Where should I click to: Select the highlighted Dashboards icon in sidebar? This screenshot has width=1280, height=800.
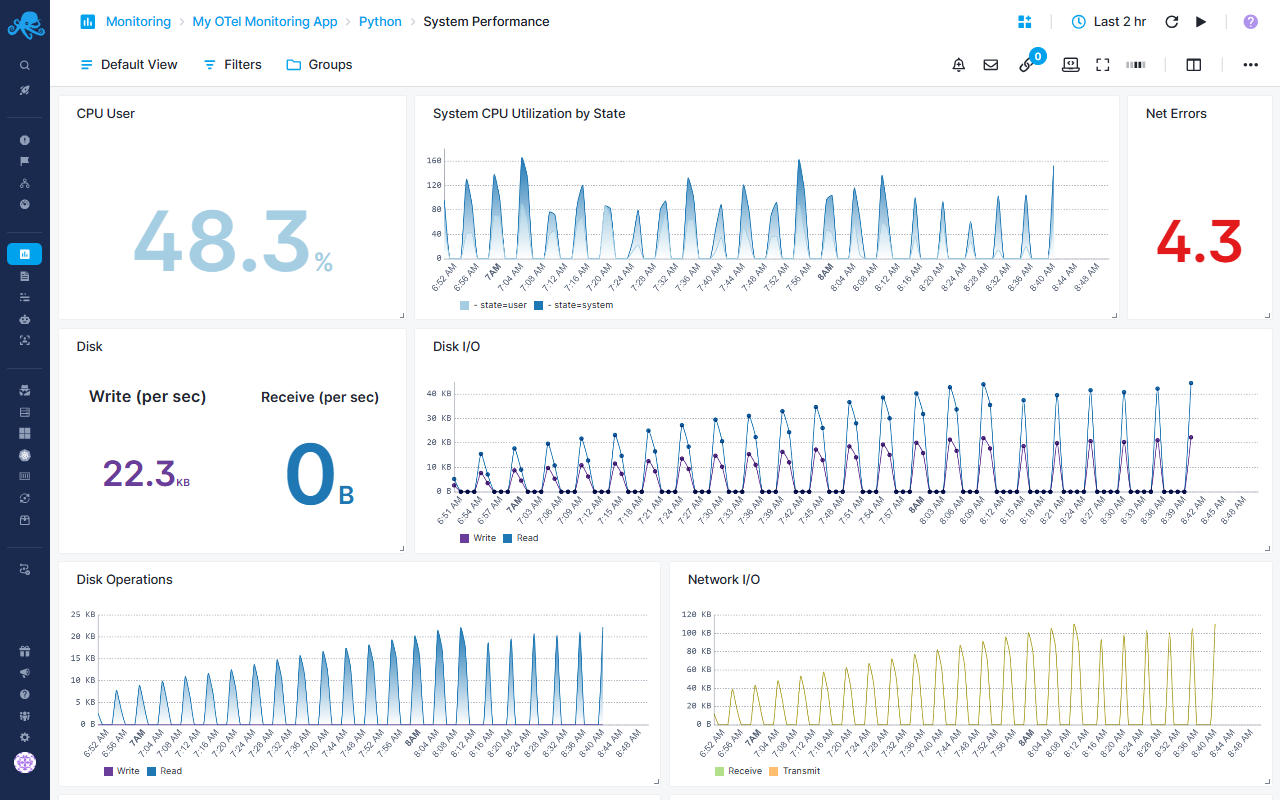click(25, 253)
